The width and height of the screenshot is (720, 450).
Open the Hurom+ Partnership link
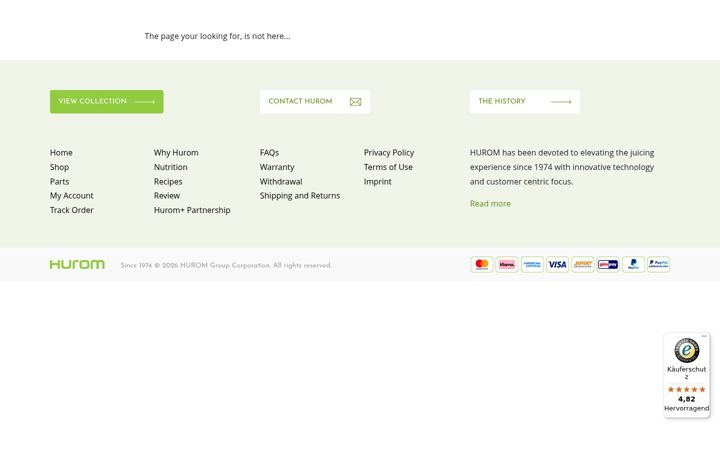click(192, 210)
